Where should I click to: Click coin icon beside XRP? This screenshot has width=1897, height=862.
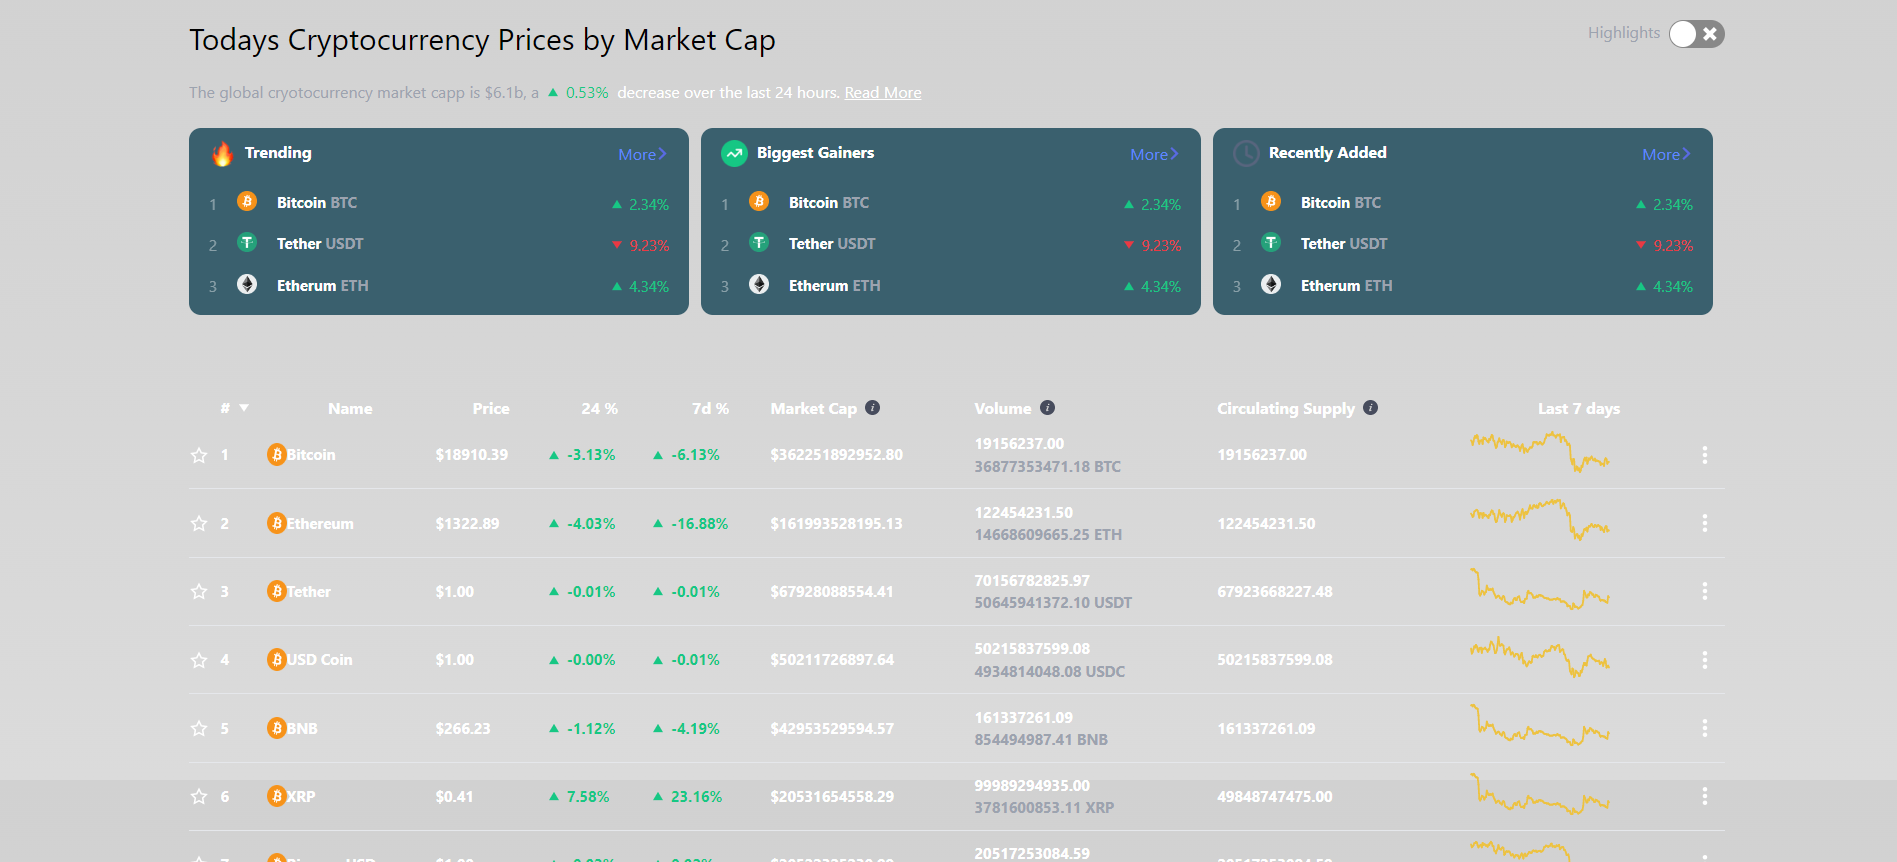pos(277,796)
